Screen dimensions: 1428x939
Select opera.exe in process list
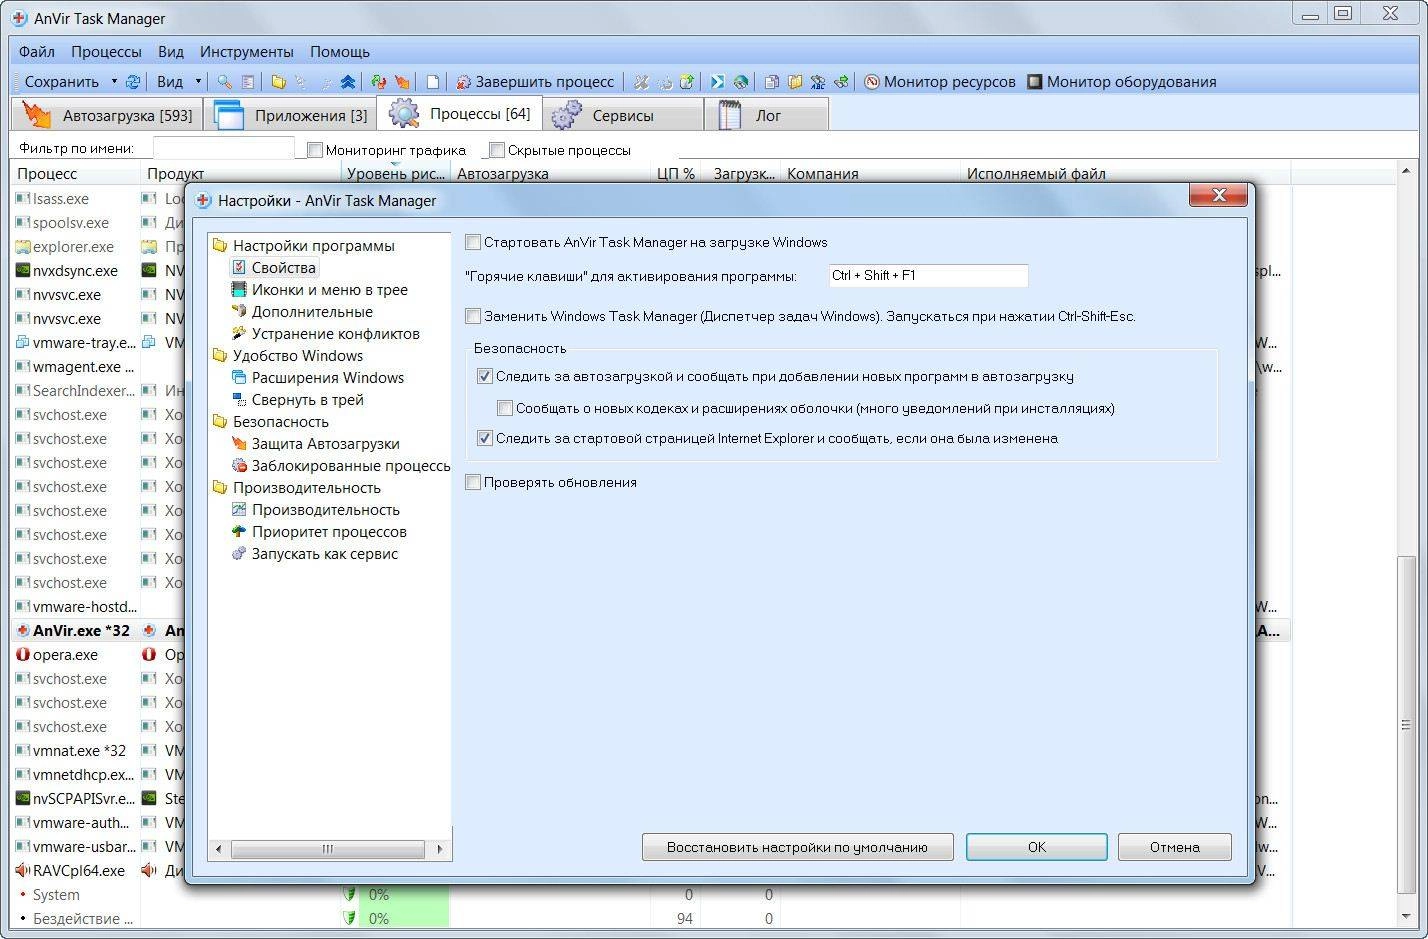pos(65,655)
